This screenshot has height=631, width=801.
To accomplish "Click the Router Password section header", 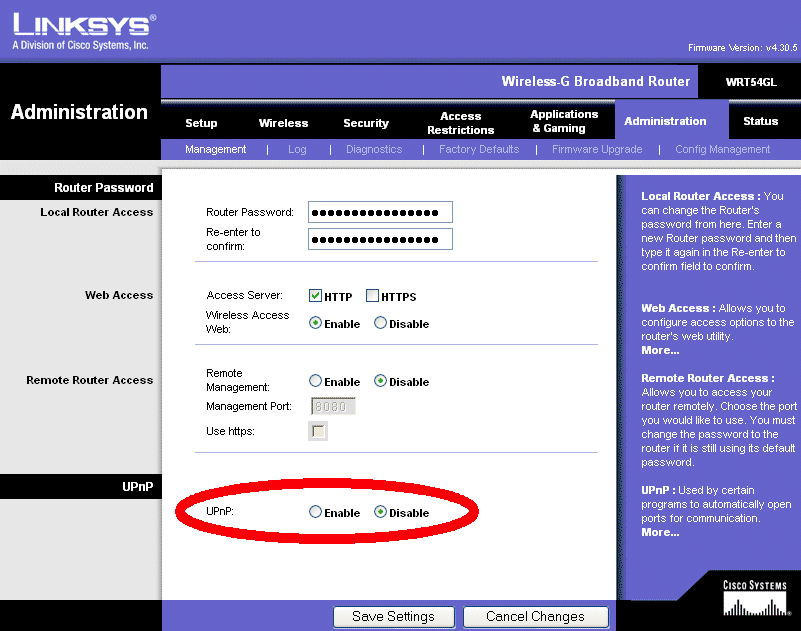I will pyautogui.click(x=104, y=188).
